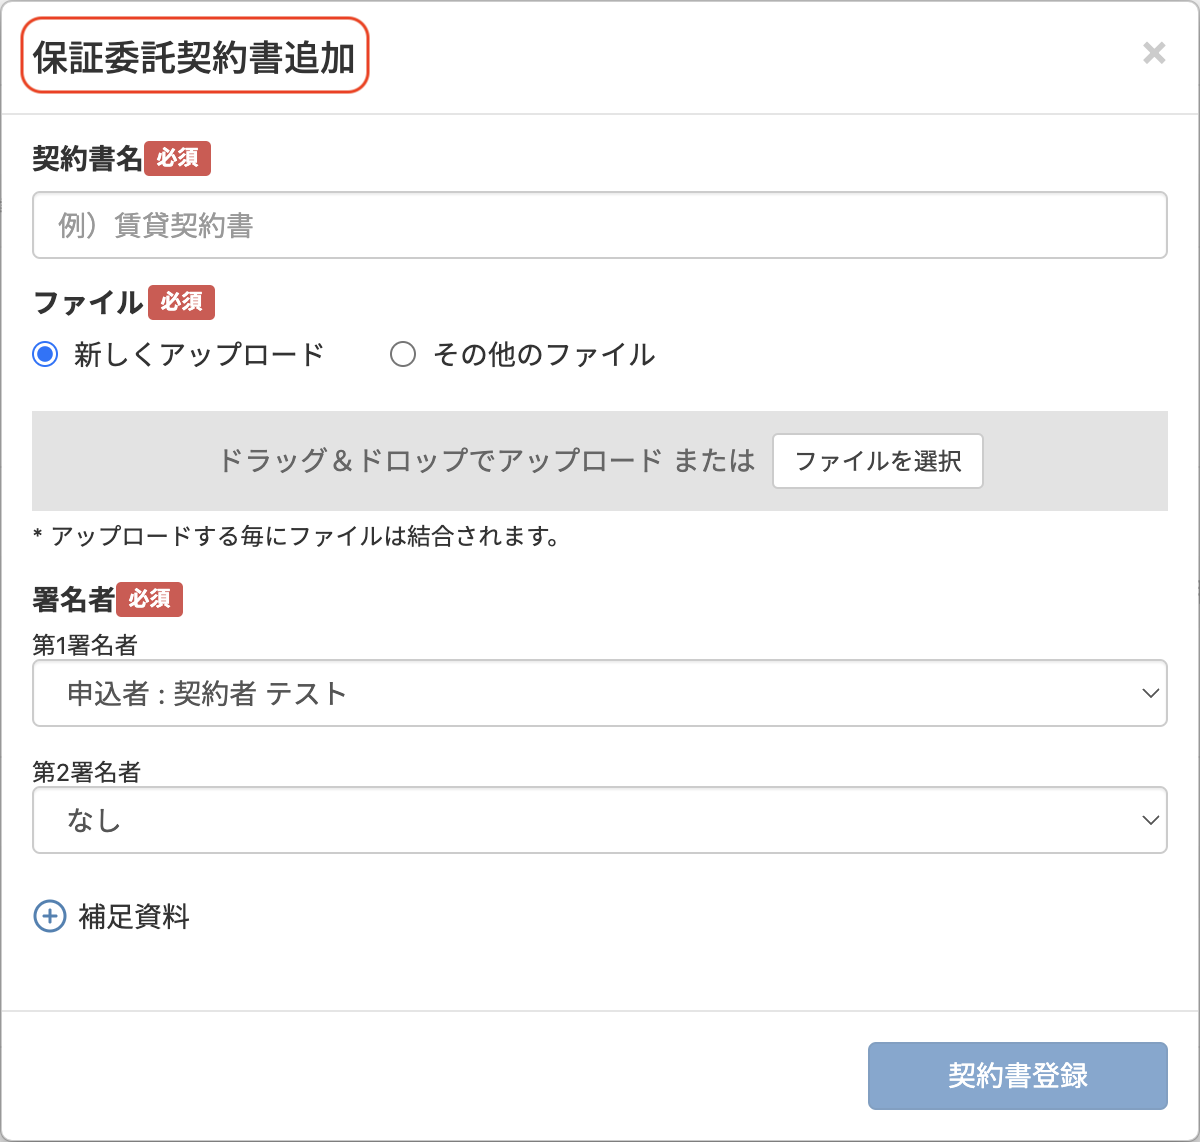Screen dimensions: 1200x1142
Task: Click the ファイルを選択 button
Action: coord(878,461)
